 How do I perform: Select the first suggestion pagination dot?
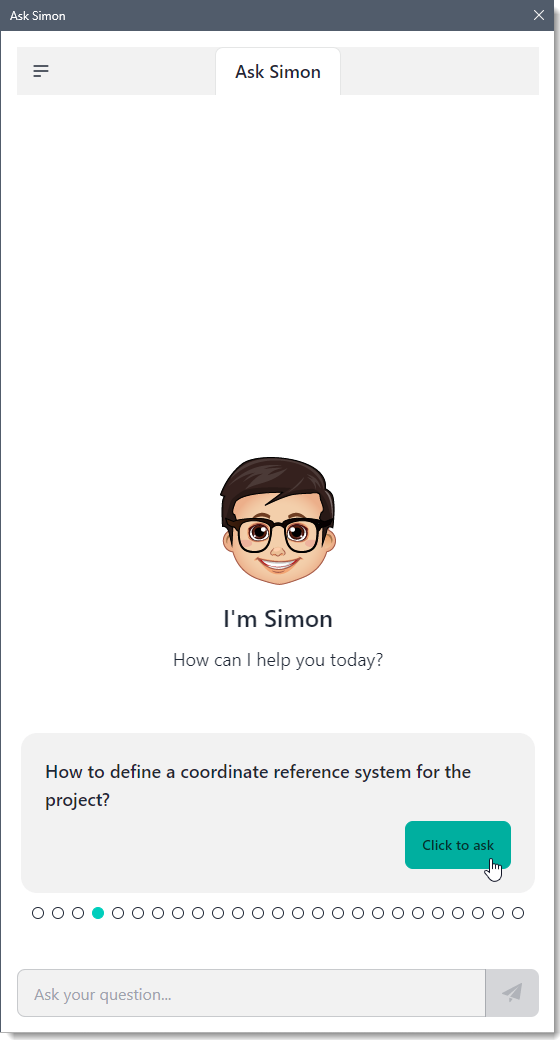pos(38,913)
